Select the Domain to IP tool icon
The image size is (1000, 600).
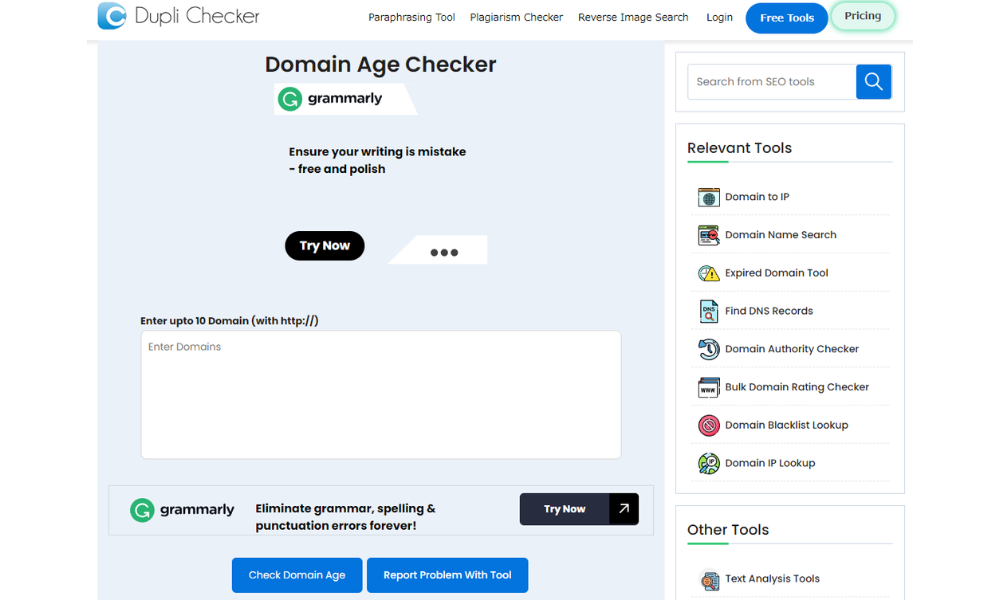[709, 197]
